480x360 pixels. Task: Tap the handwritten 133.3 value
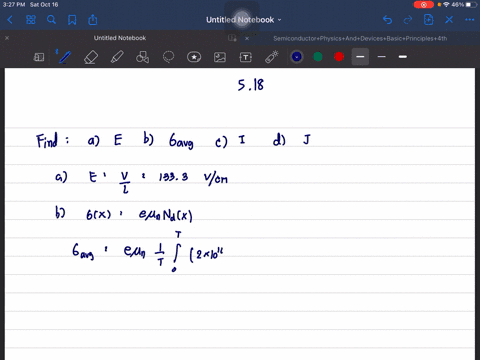pyautogui.click(x=173, y=177)
